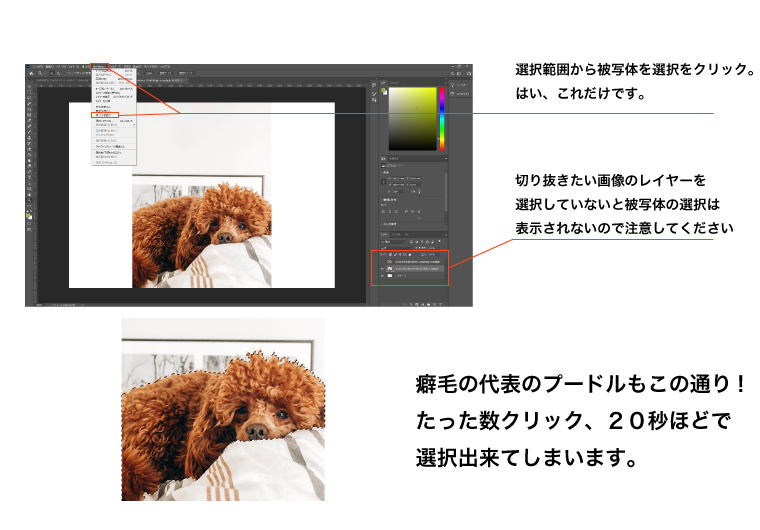
Task: Switch to the チャンネル tab
Action: pyautogui.click(x=396, y=235)
